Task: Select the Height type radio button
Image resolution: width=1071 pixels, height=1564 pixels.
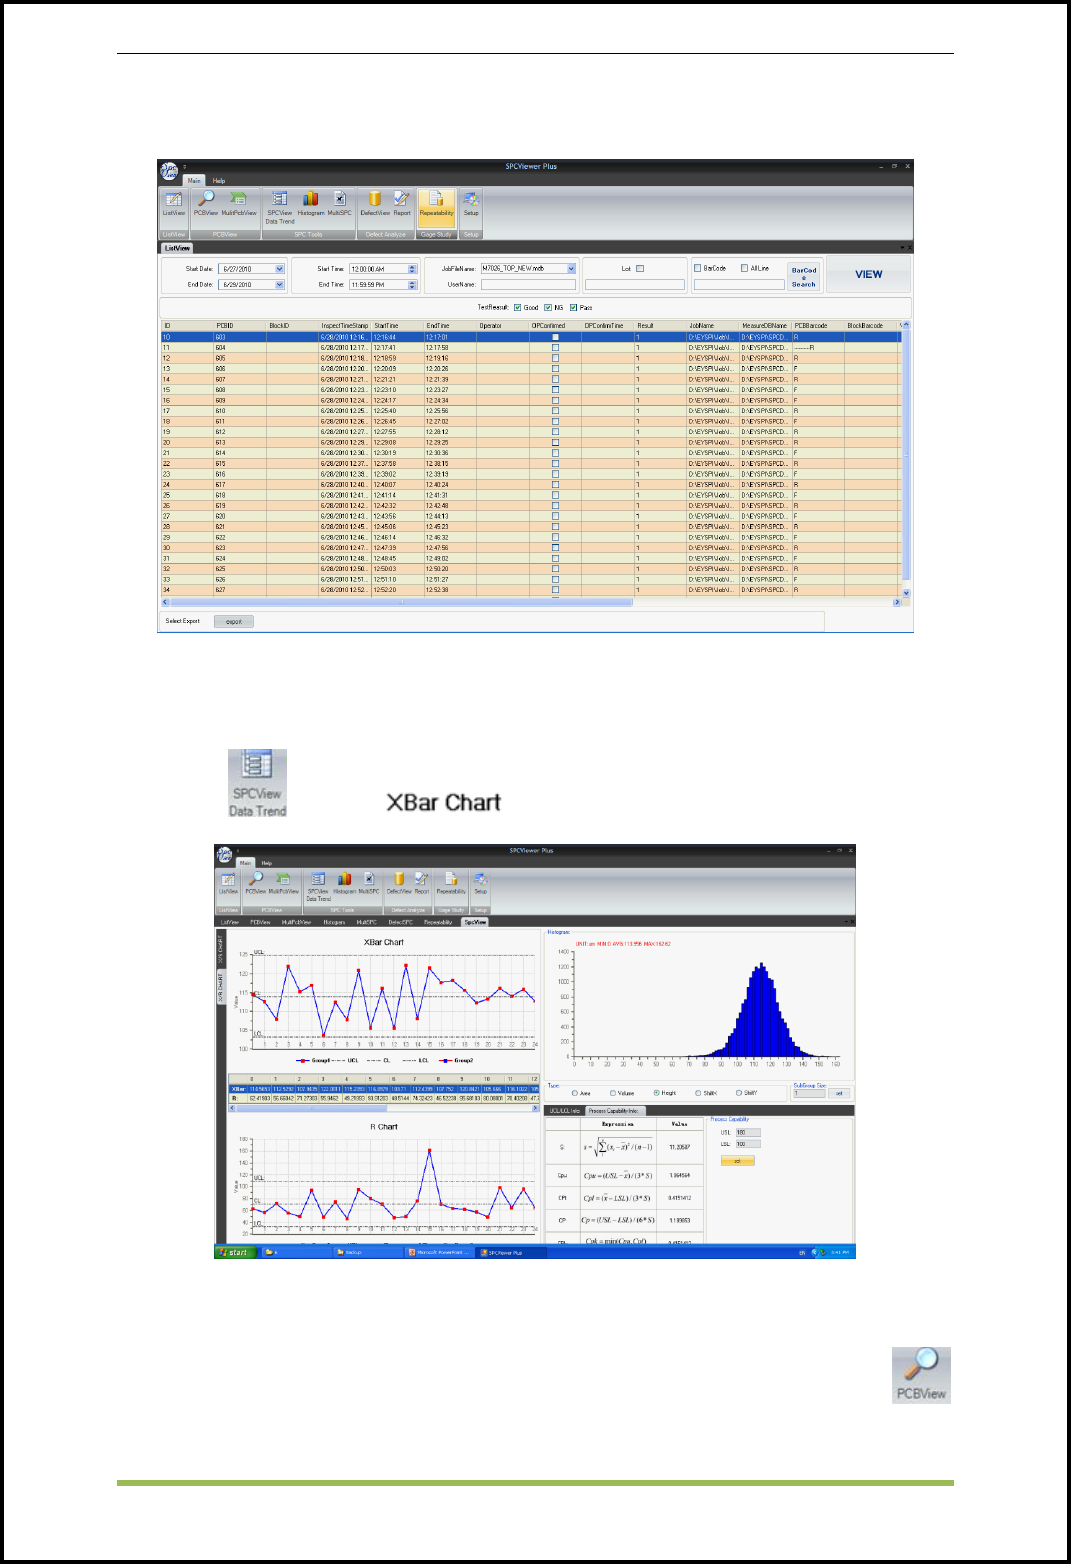Action: [656, 1093]
